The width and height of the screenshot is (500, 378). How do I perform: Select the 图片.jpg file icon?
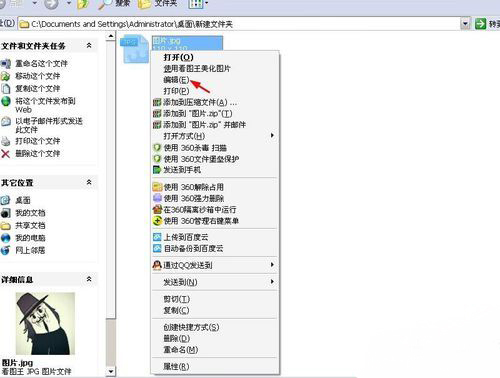click(135, 49)
